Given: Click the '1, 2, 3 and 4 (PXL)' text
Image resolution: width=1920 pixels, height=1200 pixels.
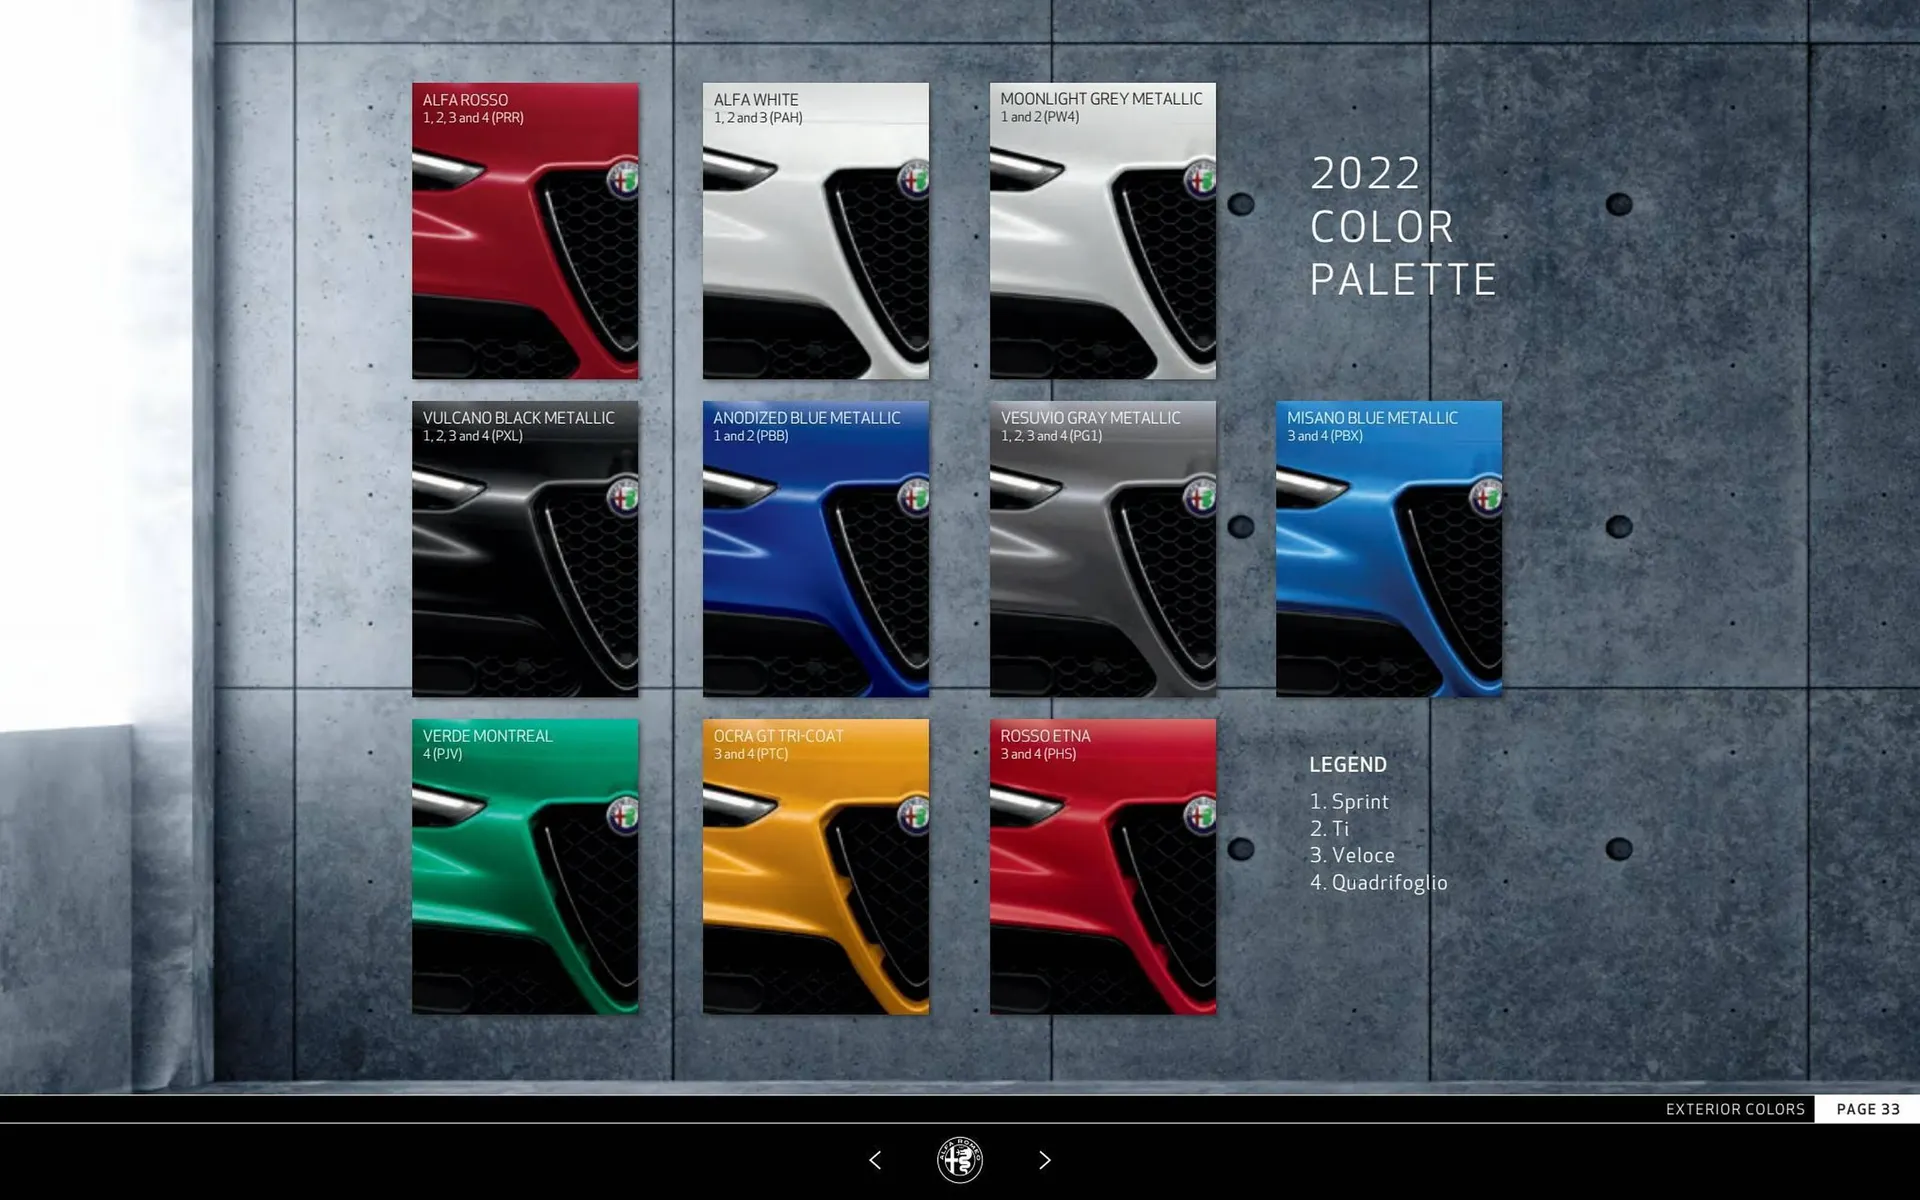Looking at the screenshot, I should (x=473, y=436).
